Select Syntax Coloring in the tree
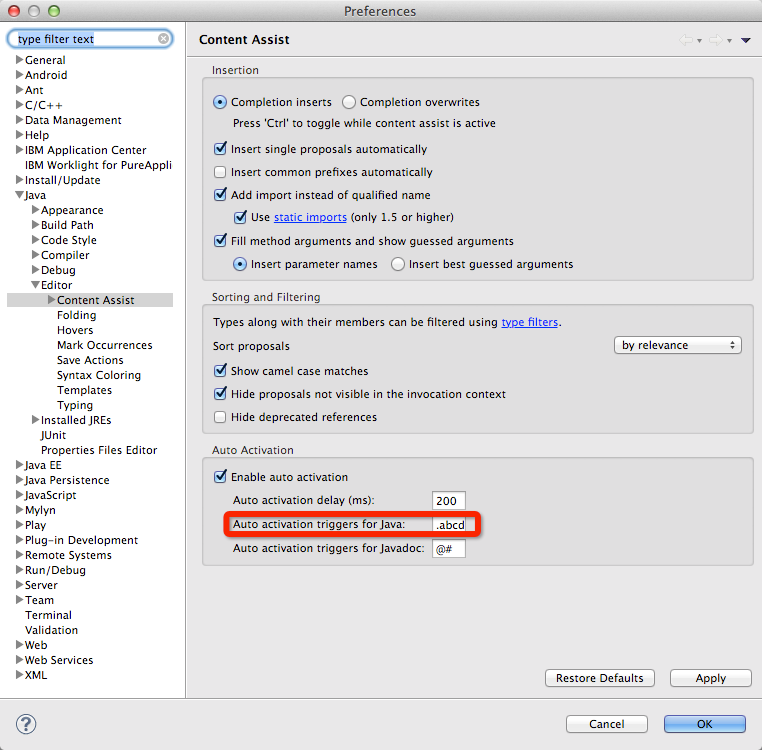 tap(98, 375)
